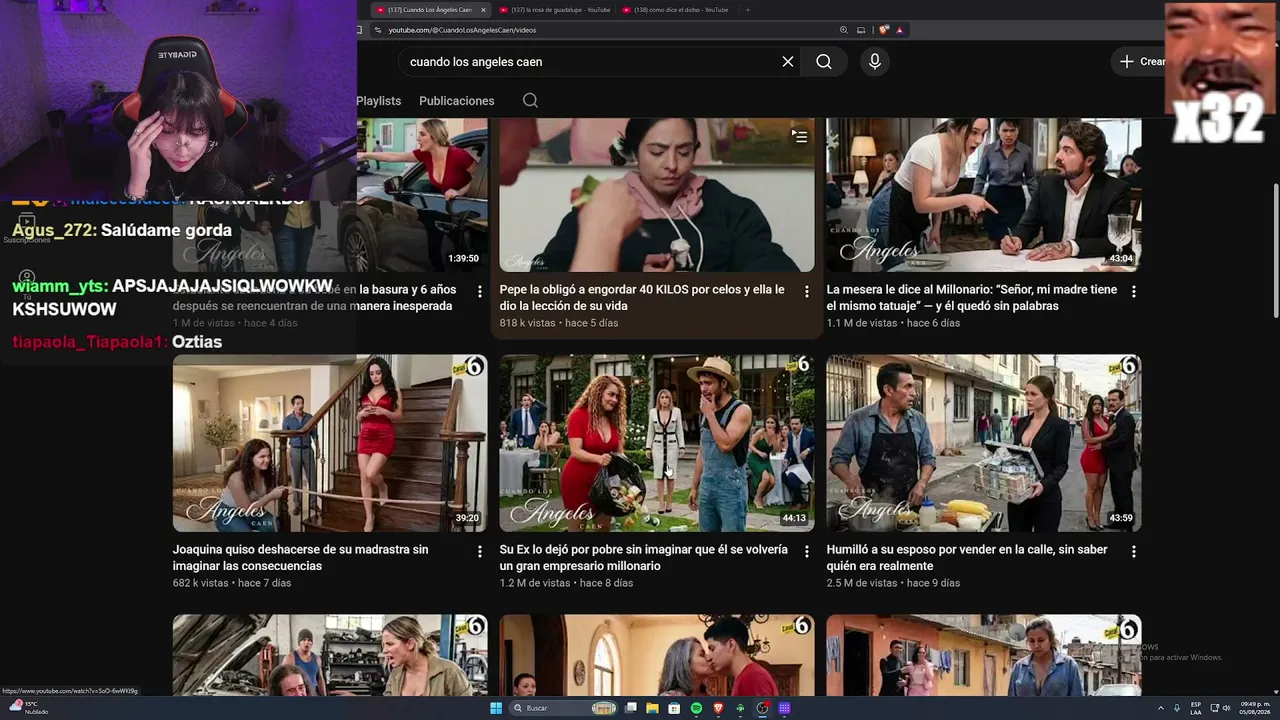Play the Su Ex lo dejó thumbnail
Screen dimensions: 1280x720
point(657,443)
